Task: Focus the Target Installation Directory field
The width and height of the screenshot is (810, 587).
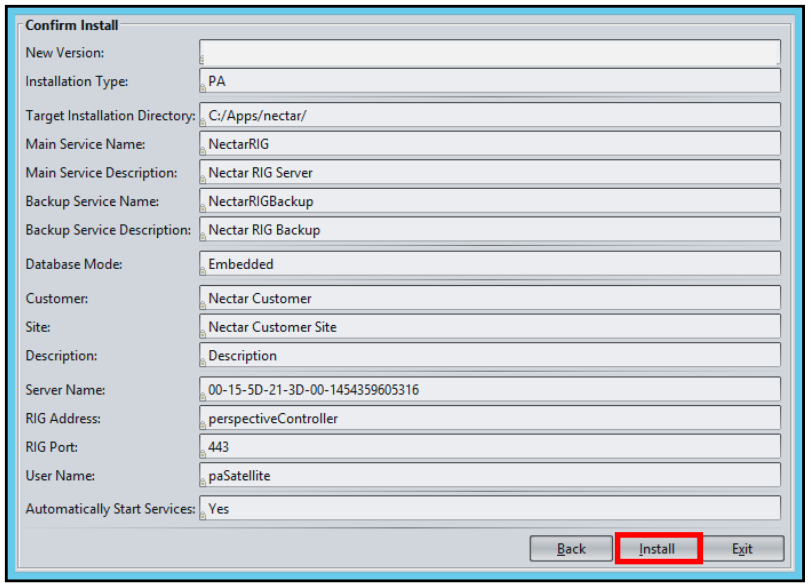Action: pyautogui.click(x=490, y=115)
